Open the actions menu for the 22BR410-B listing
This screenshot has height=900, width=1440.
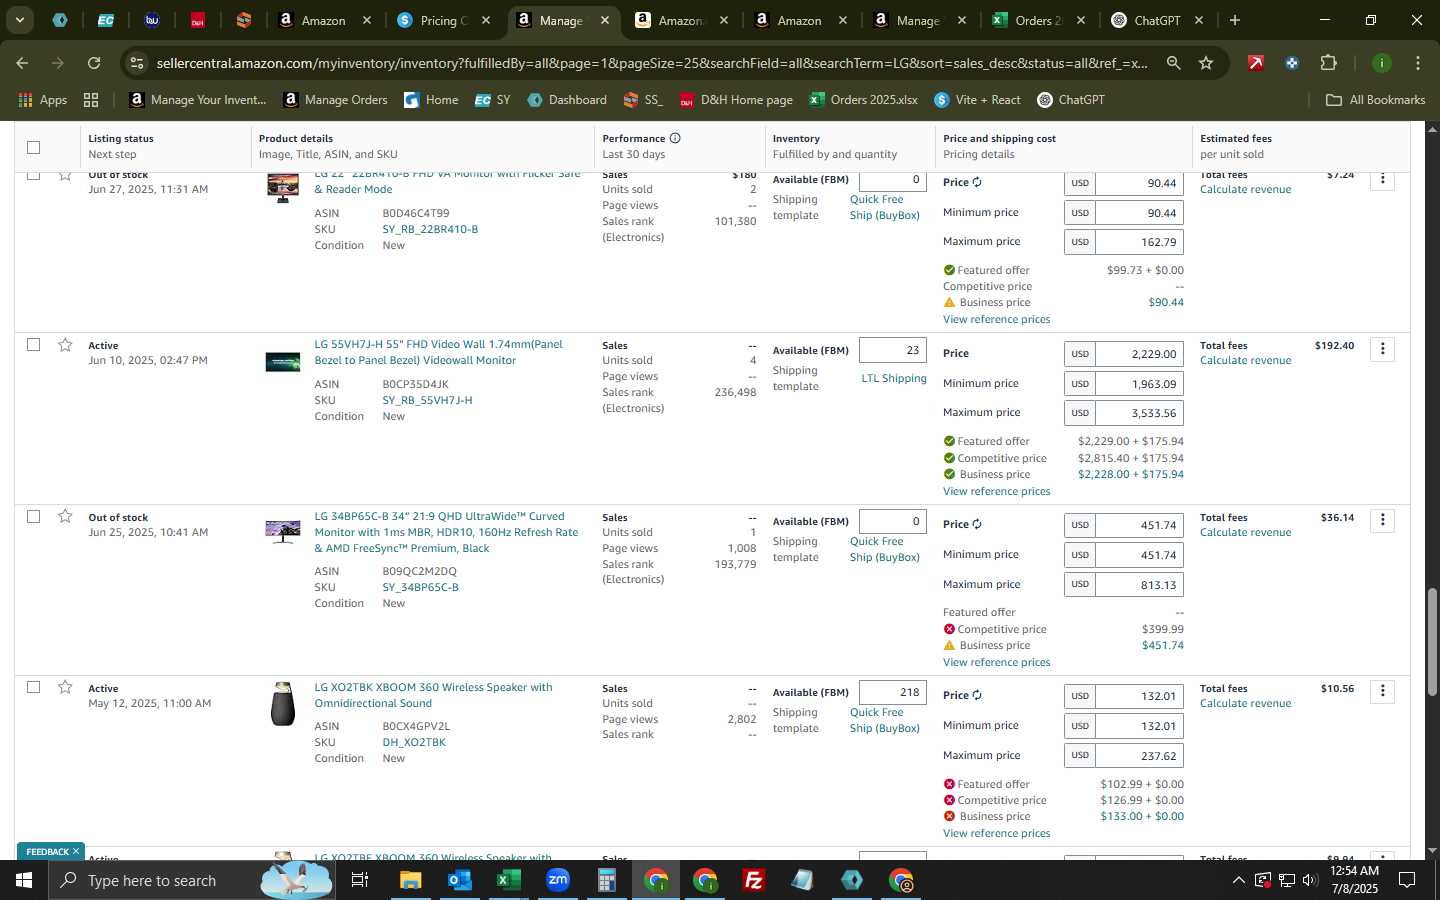click(1382, 179)
